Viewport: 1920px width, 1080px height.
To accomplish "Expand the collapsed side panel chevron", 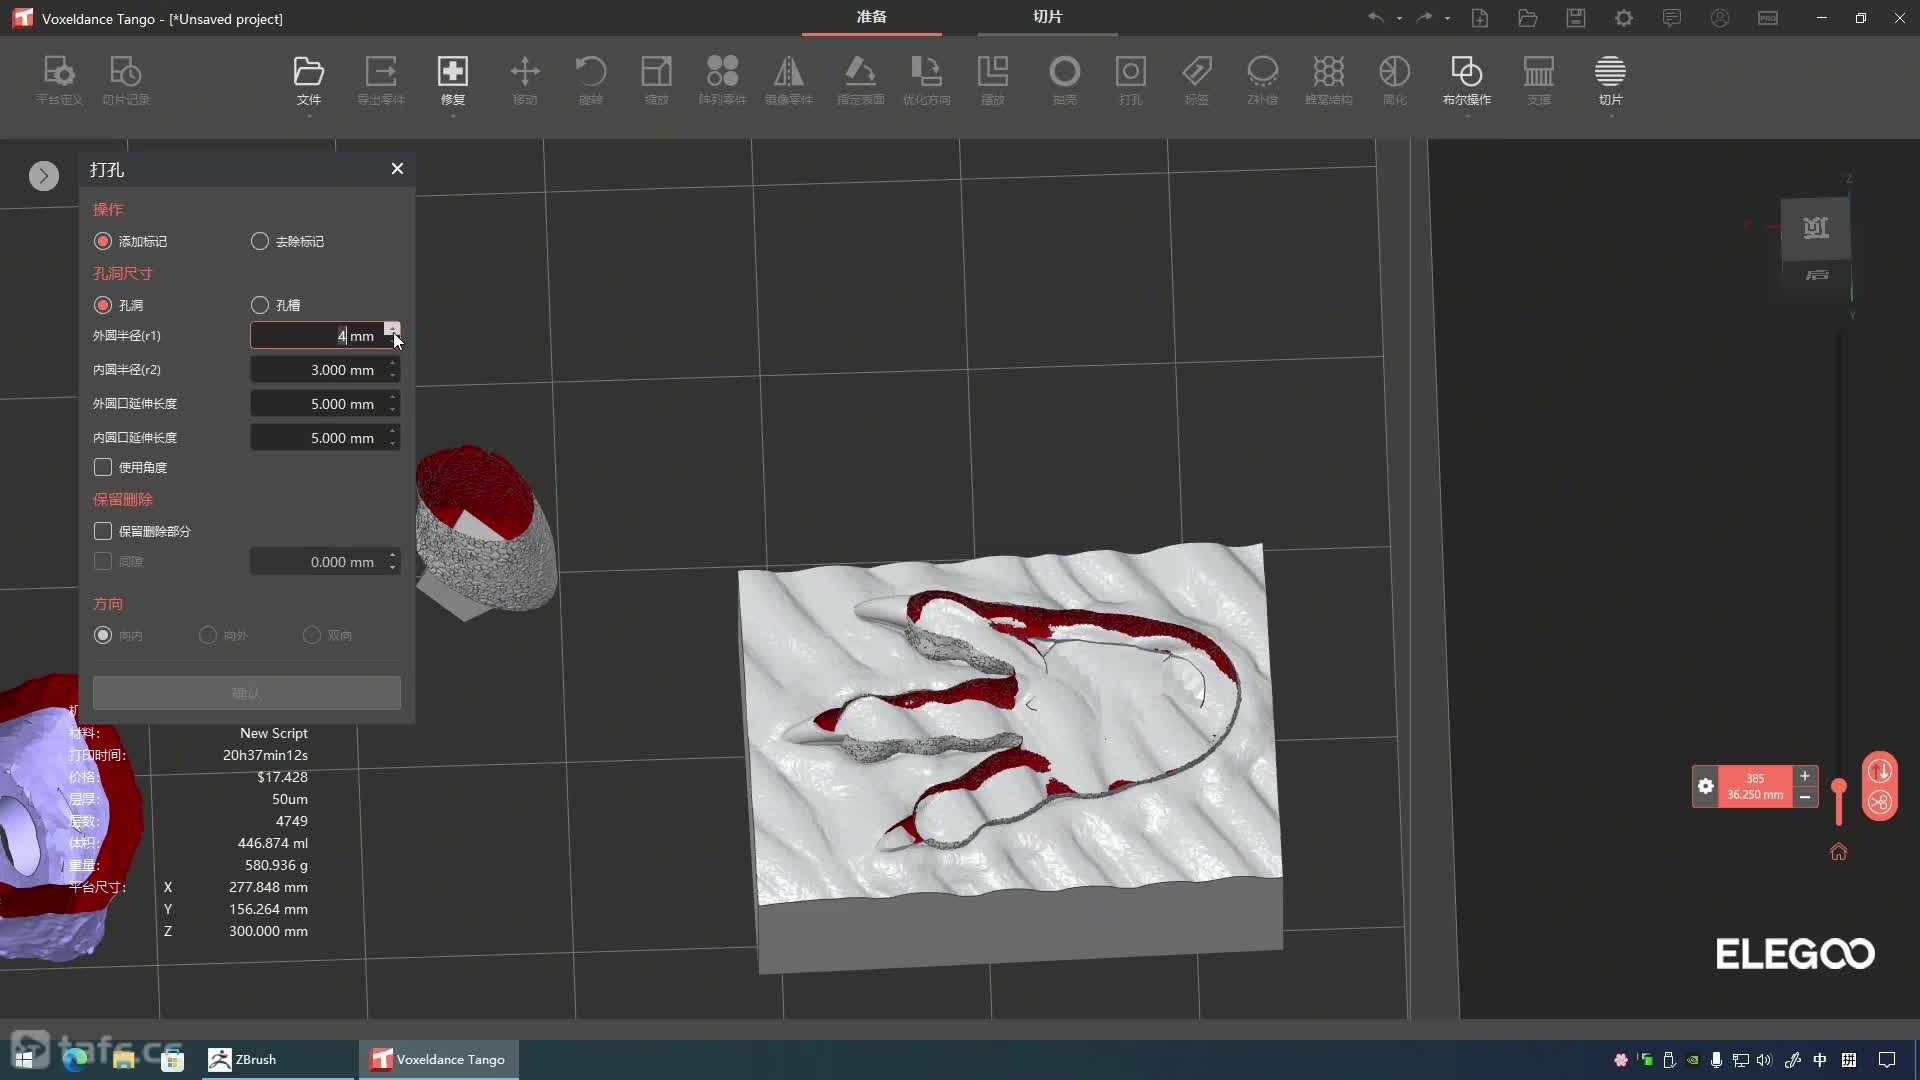I will coord(44,176).
